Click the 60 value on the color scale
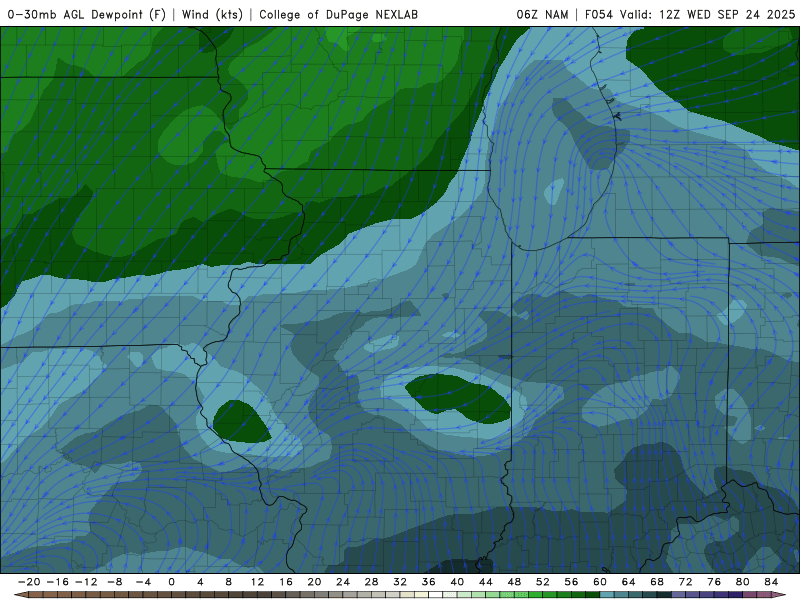This screenshot has width=800, height=600. (x=600, y=582)
